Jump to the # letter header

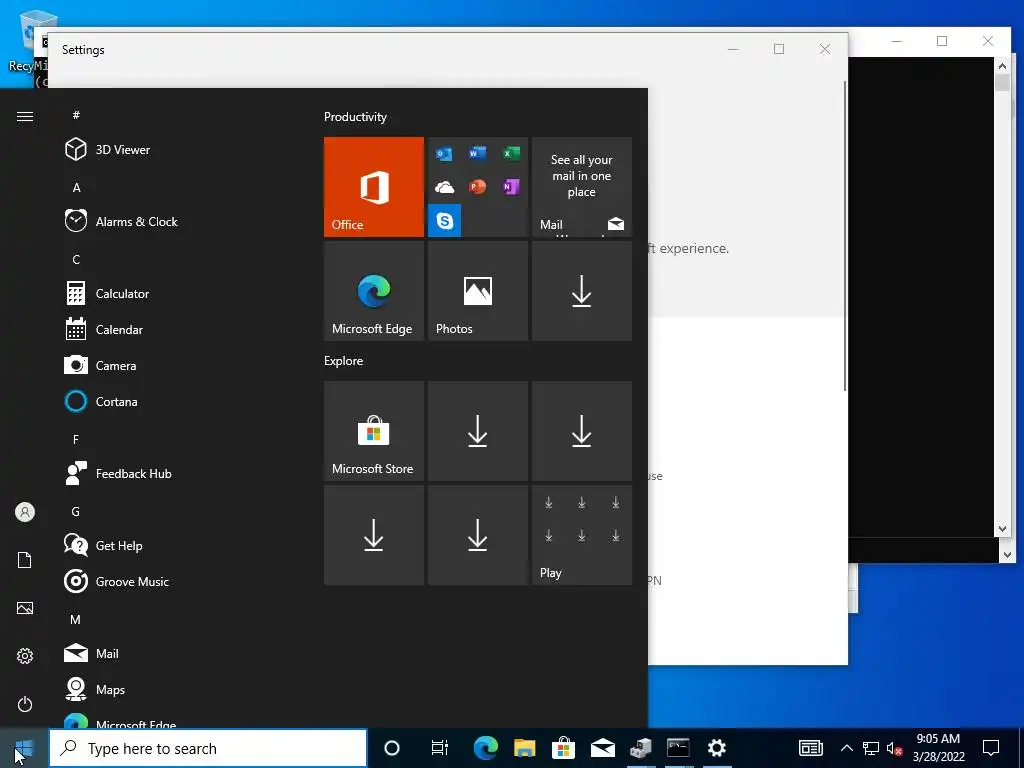[76, 115]
